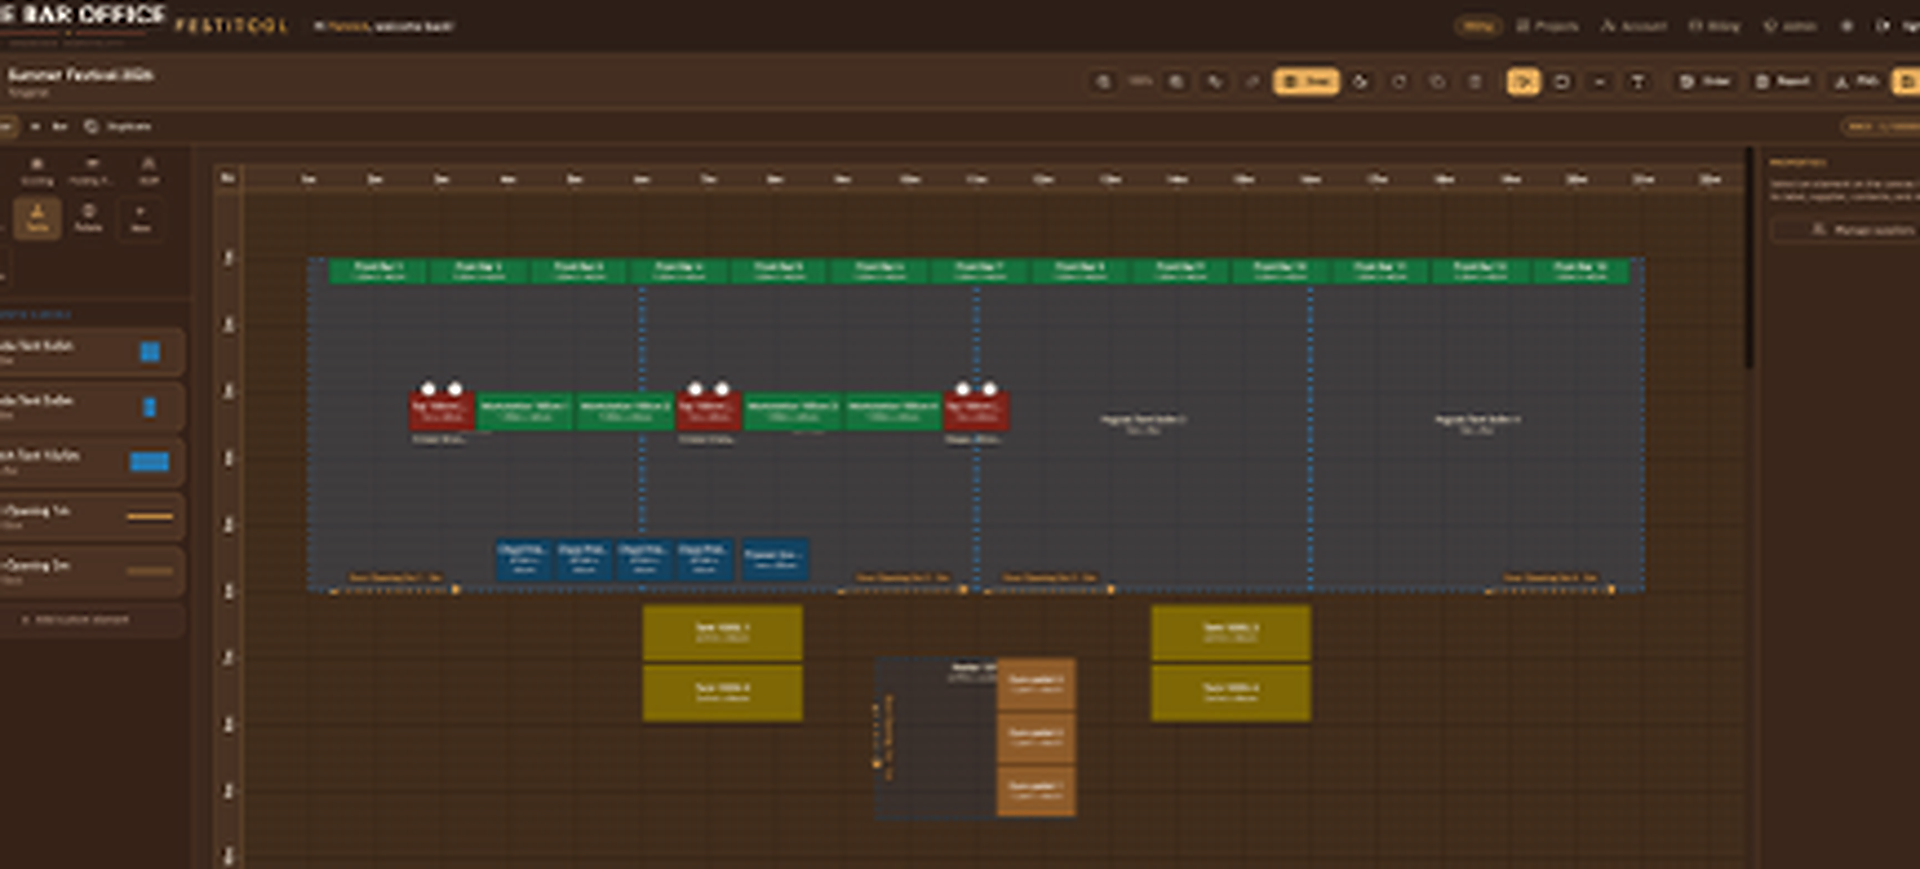Open the Report button in toolbar

[1783, 82]
